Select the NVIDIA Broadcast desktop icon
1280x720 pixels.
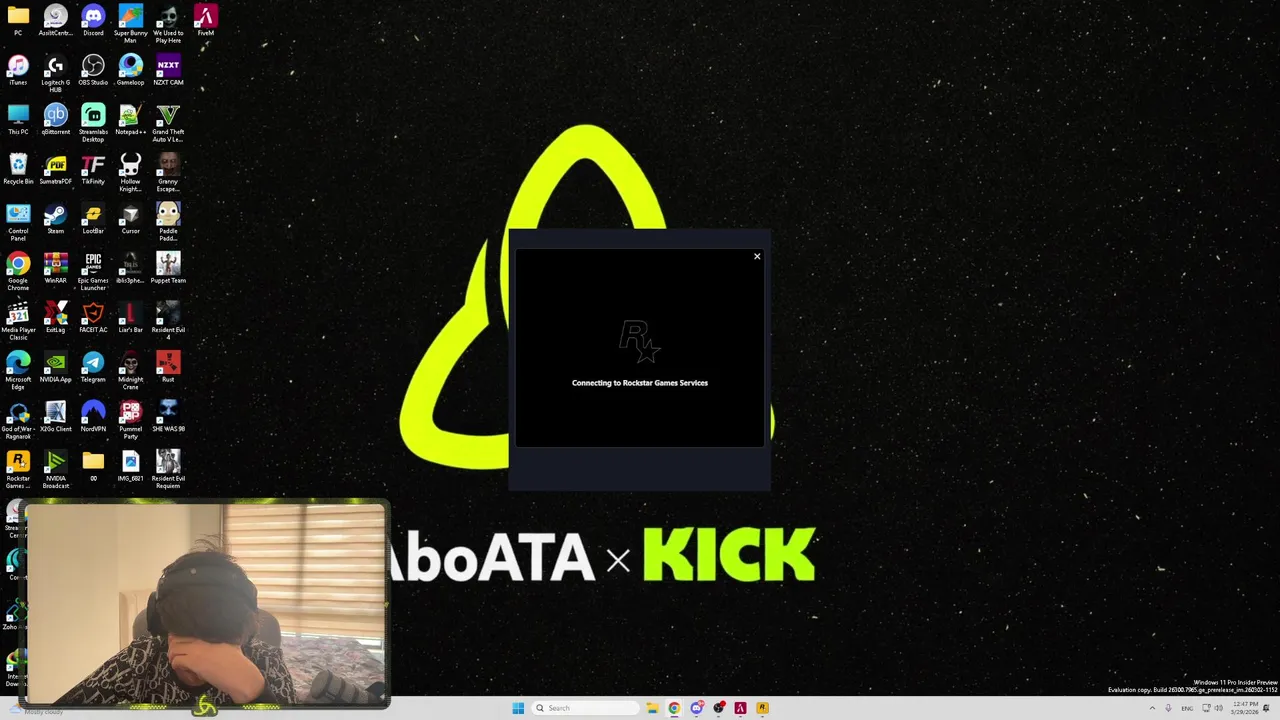(56, 470)
